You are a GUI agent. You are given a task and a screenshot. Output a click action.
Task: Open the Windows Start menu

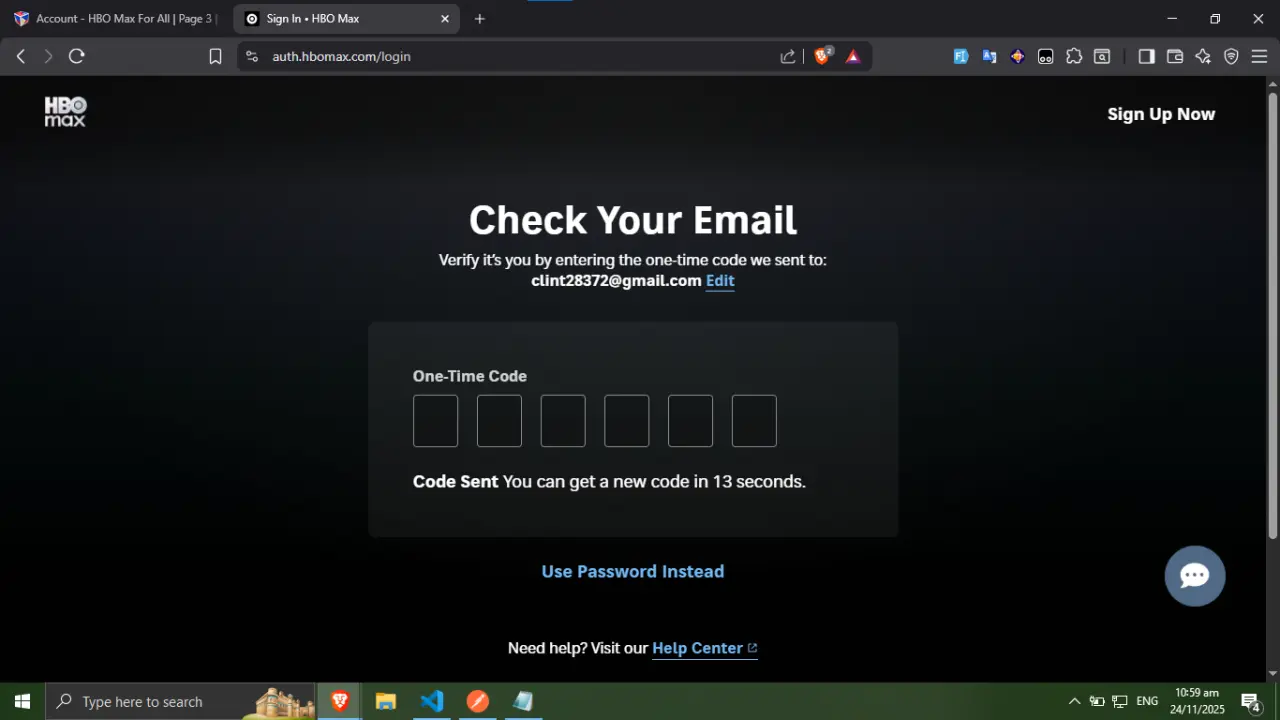[22, 701]
